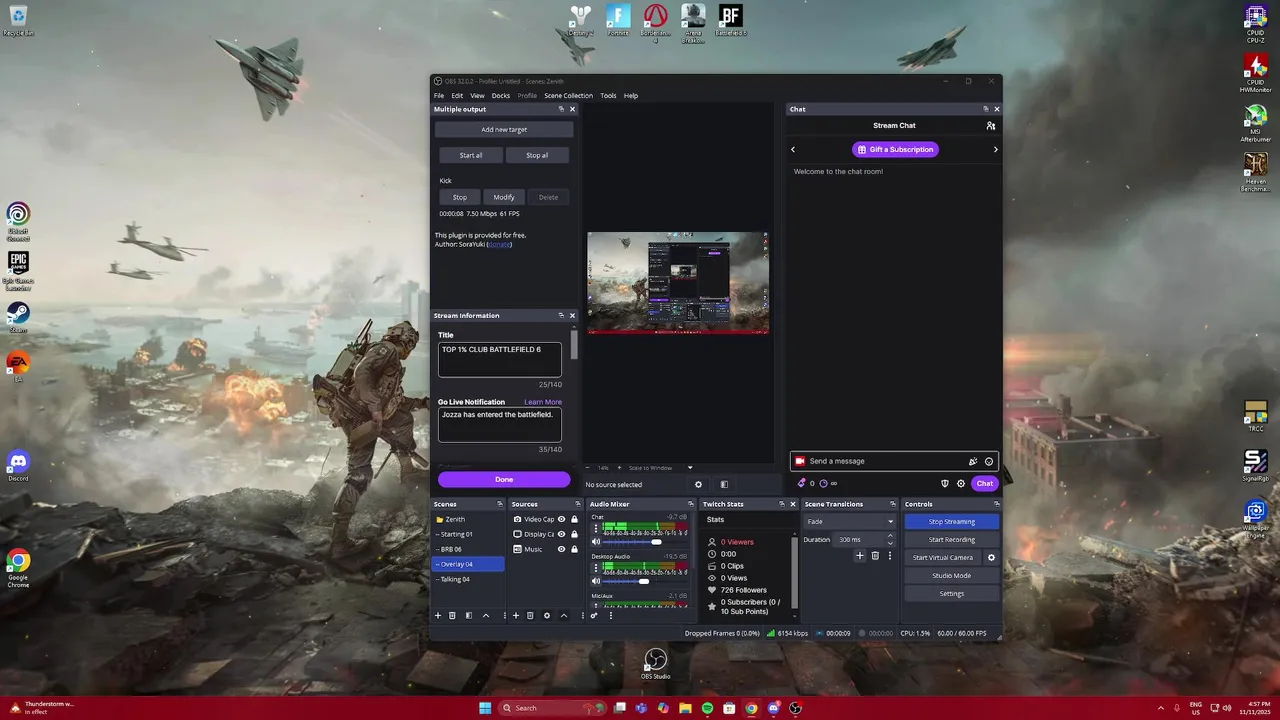Remove transition with Scene Transitions trash icon

(x=875, y=556)
